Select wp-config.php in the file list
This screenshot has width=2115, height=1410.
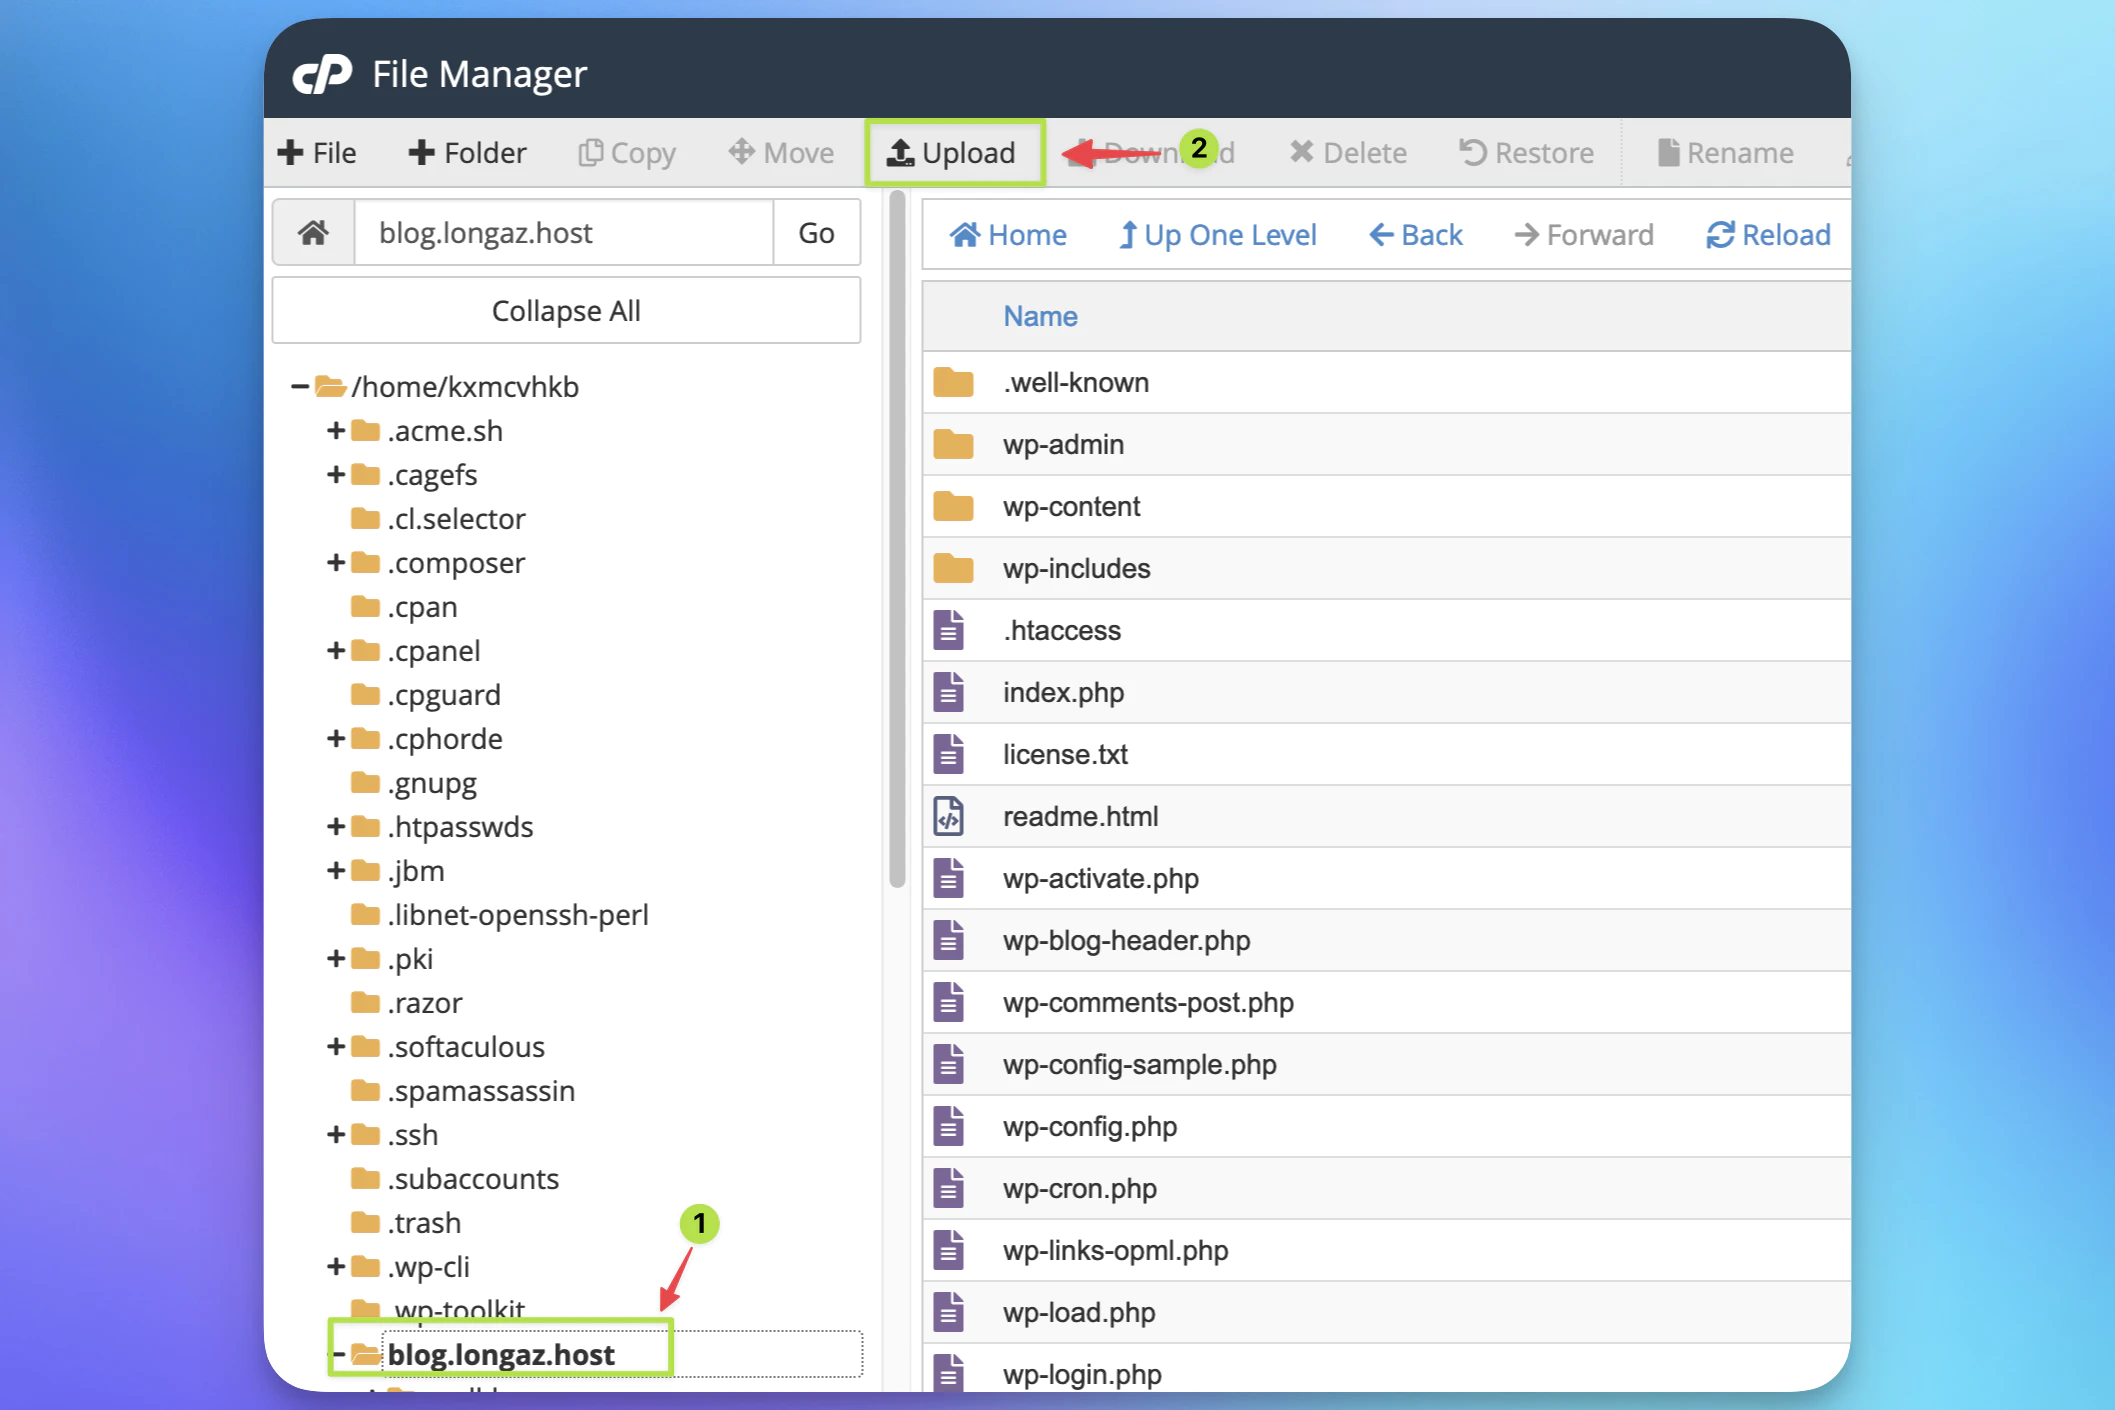point(1089,1127)
